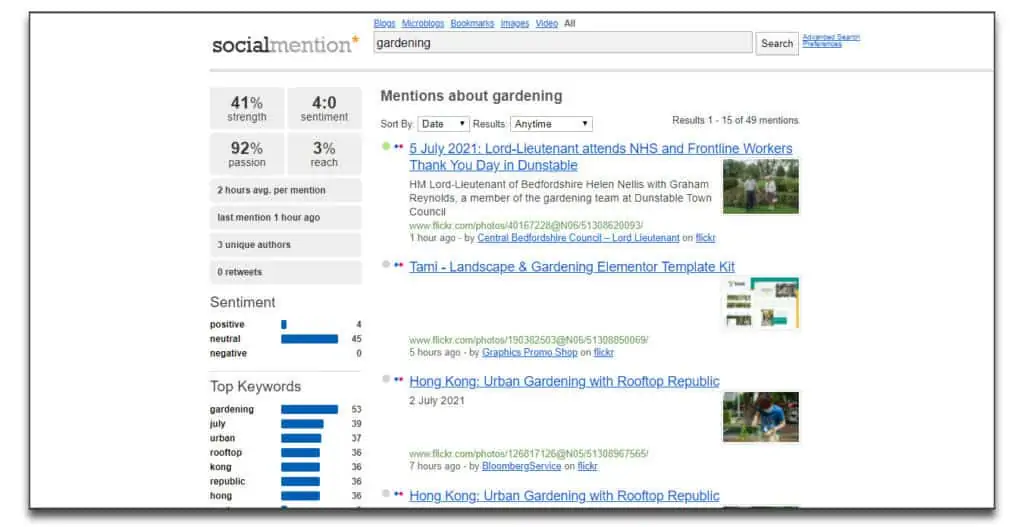Click the BloombergService author link

coord(521,466)
